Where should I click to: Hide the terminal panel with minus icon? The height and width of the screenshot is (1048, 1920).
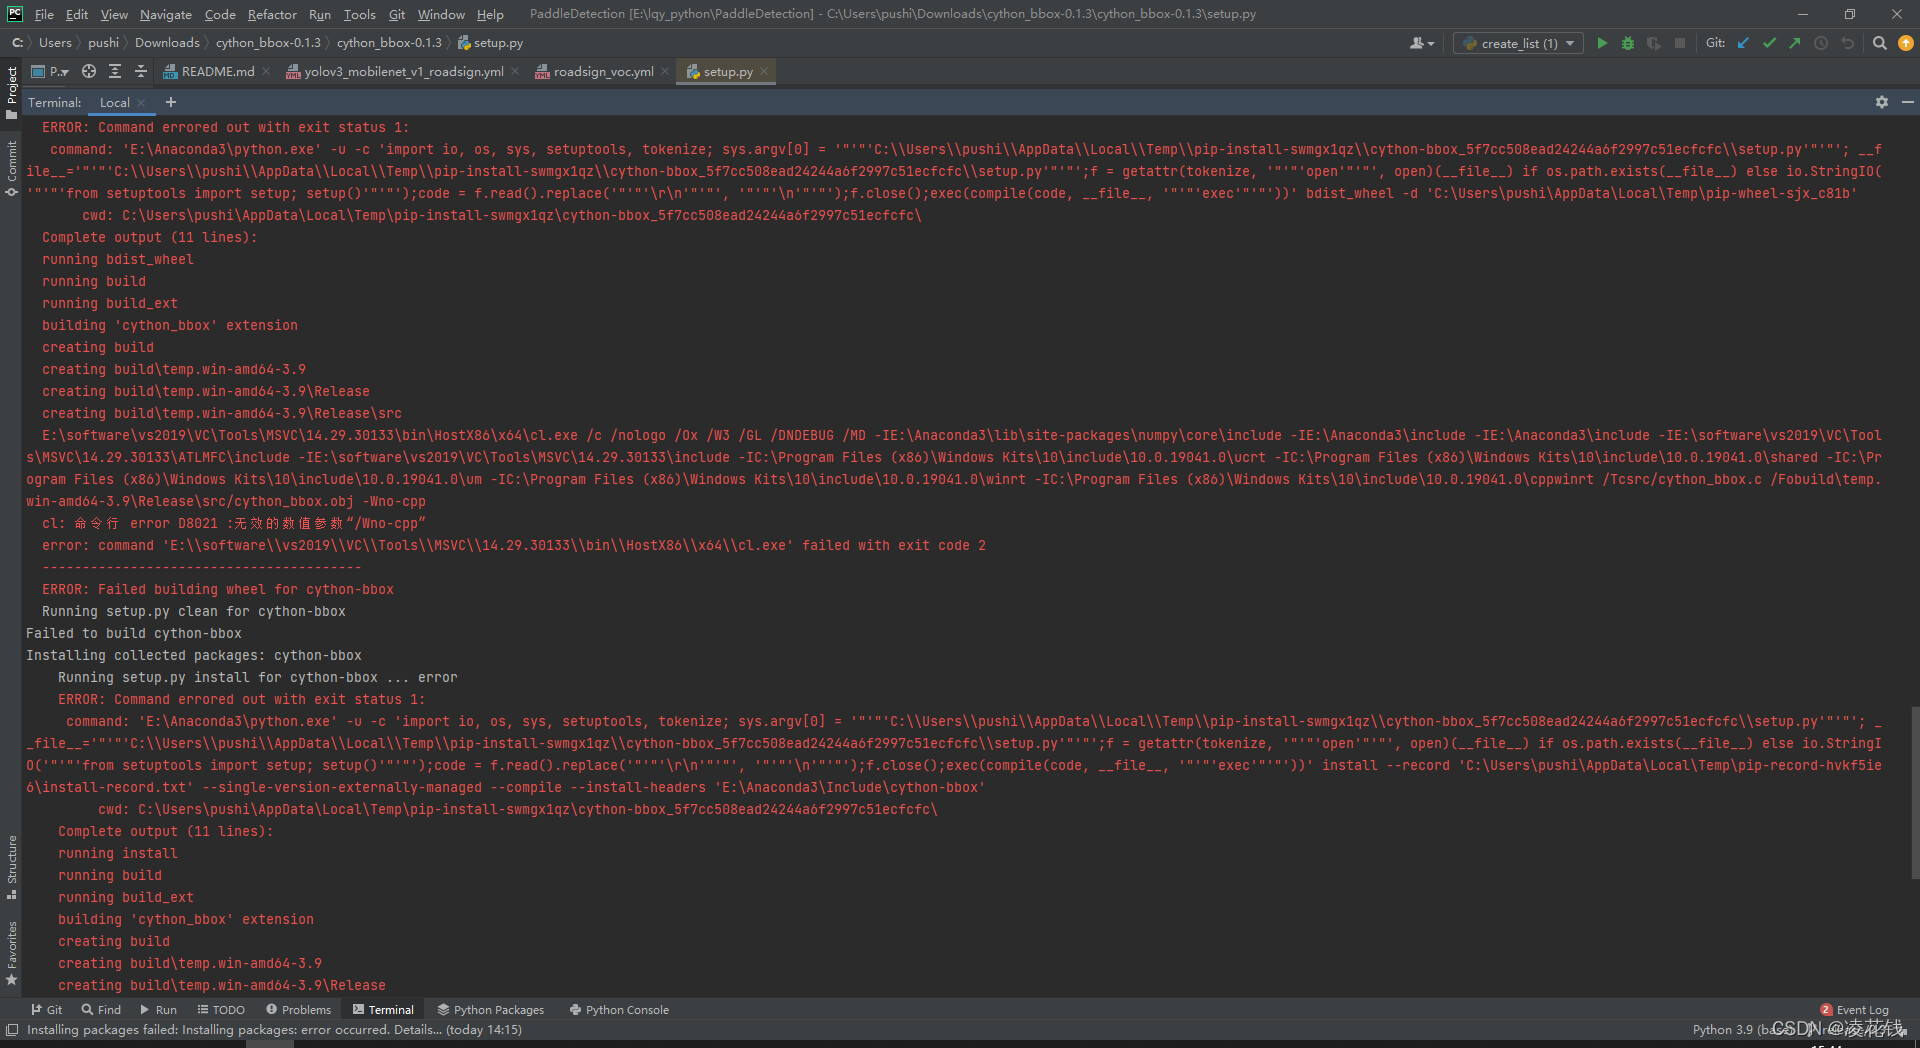pos(1907,102)
